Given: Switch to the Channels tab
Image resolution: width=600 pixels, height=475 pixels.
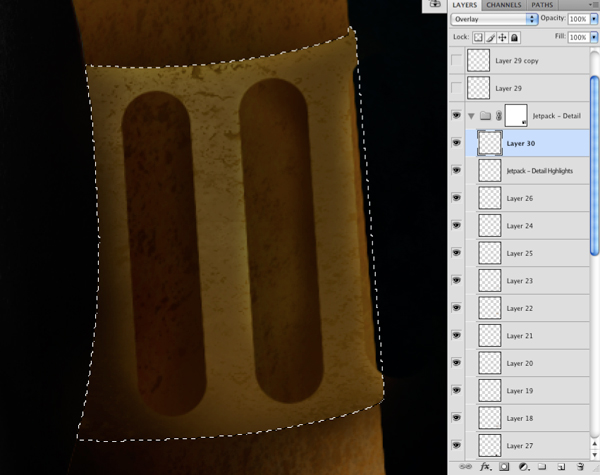Looking at the screenshot, I should coord(504,5).
